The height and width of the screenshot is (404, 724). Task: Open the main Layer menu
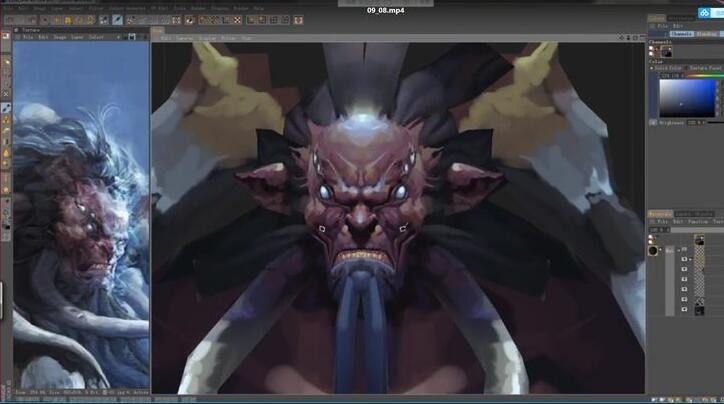(57, 8)
